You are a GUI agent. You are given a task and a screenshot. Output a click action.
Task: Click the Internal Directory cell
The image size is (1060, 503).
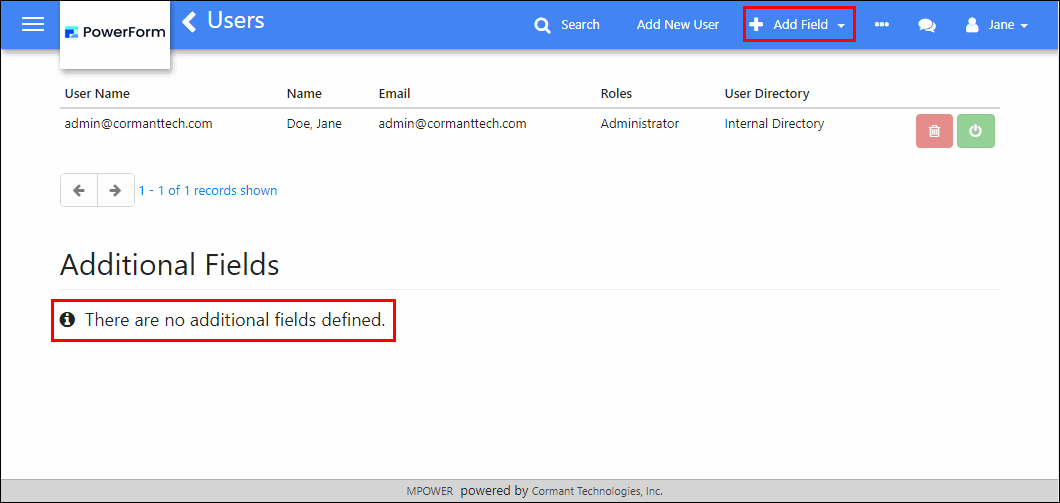tap(774, 124)
